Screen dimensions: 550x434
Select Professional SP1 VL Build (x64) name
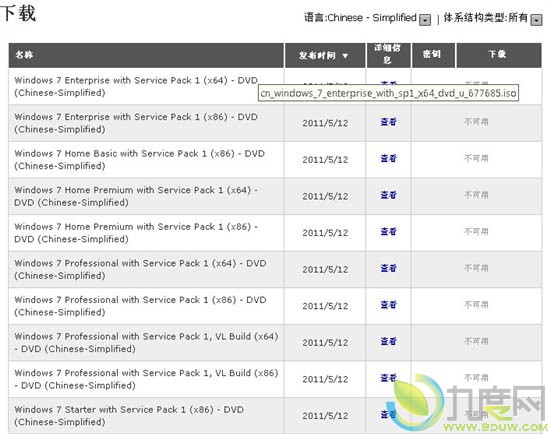coord(146,342)
